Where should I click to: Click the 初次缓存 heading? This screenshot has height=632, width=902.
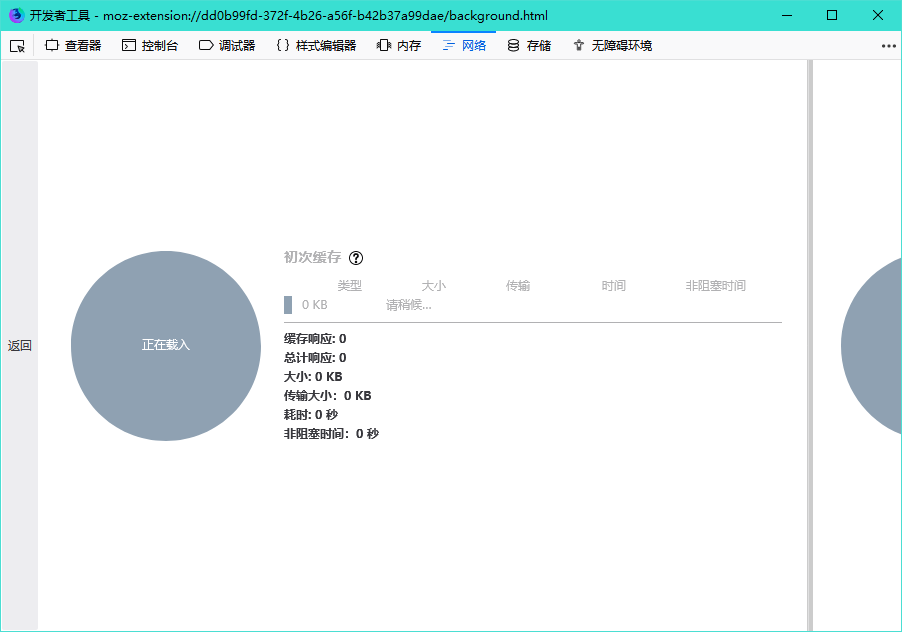[312, 257]
